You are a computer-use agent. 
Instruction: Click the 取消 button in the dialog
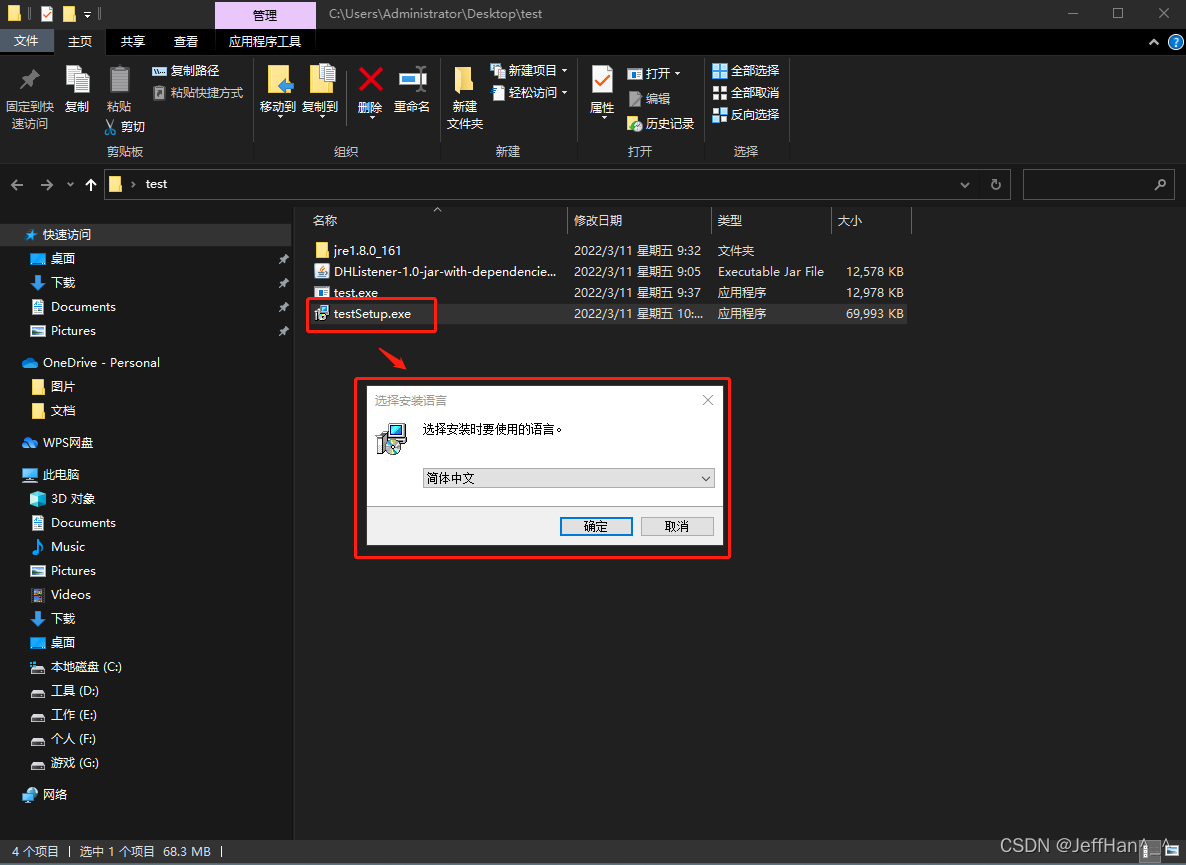677,525
